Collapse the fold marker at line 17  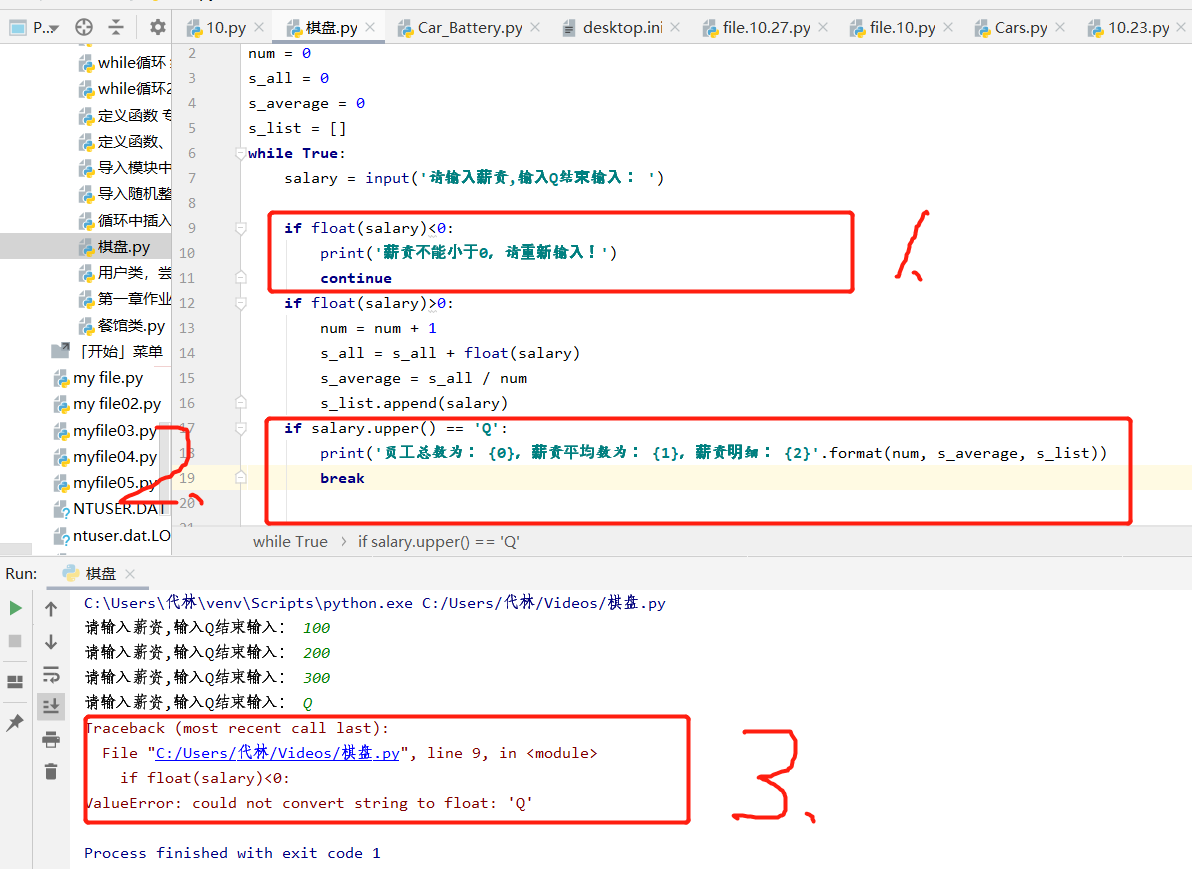(x=241, y=428)
